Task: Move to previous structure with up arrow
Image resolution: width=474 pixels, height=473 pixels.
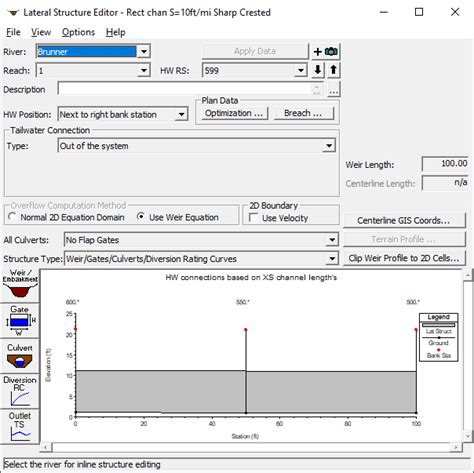Action: tap(333, 70)
